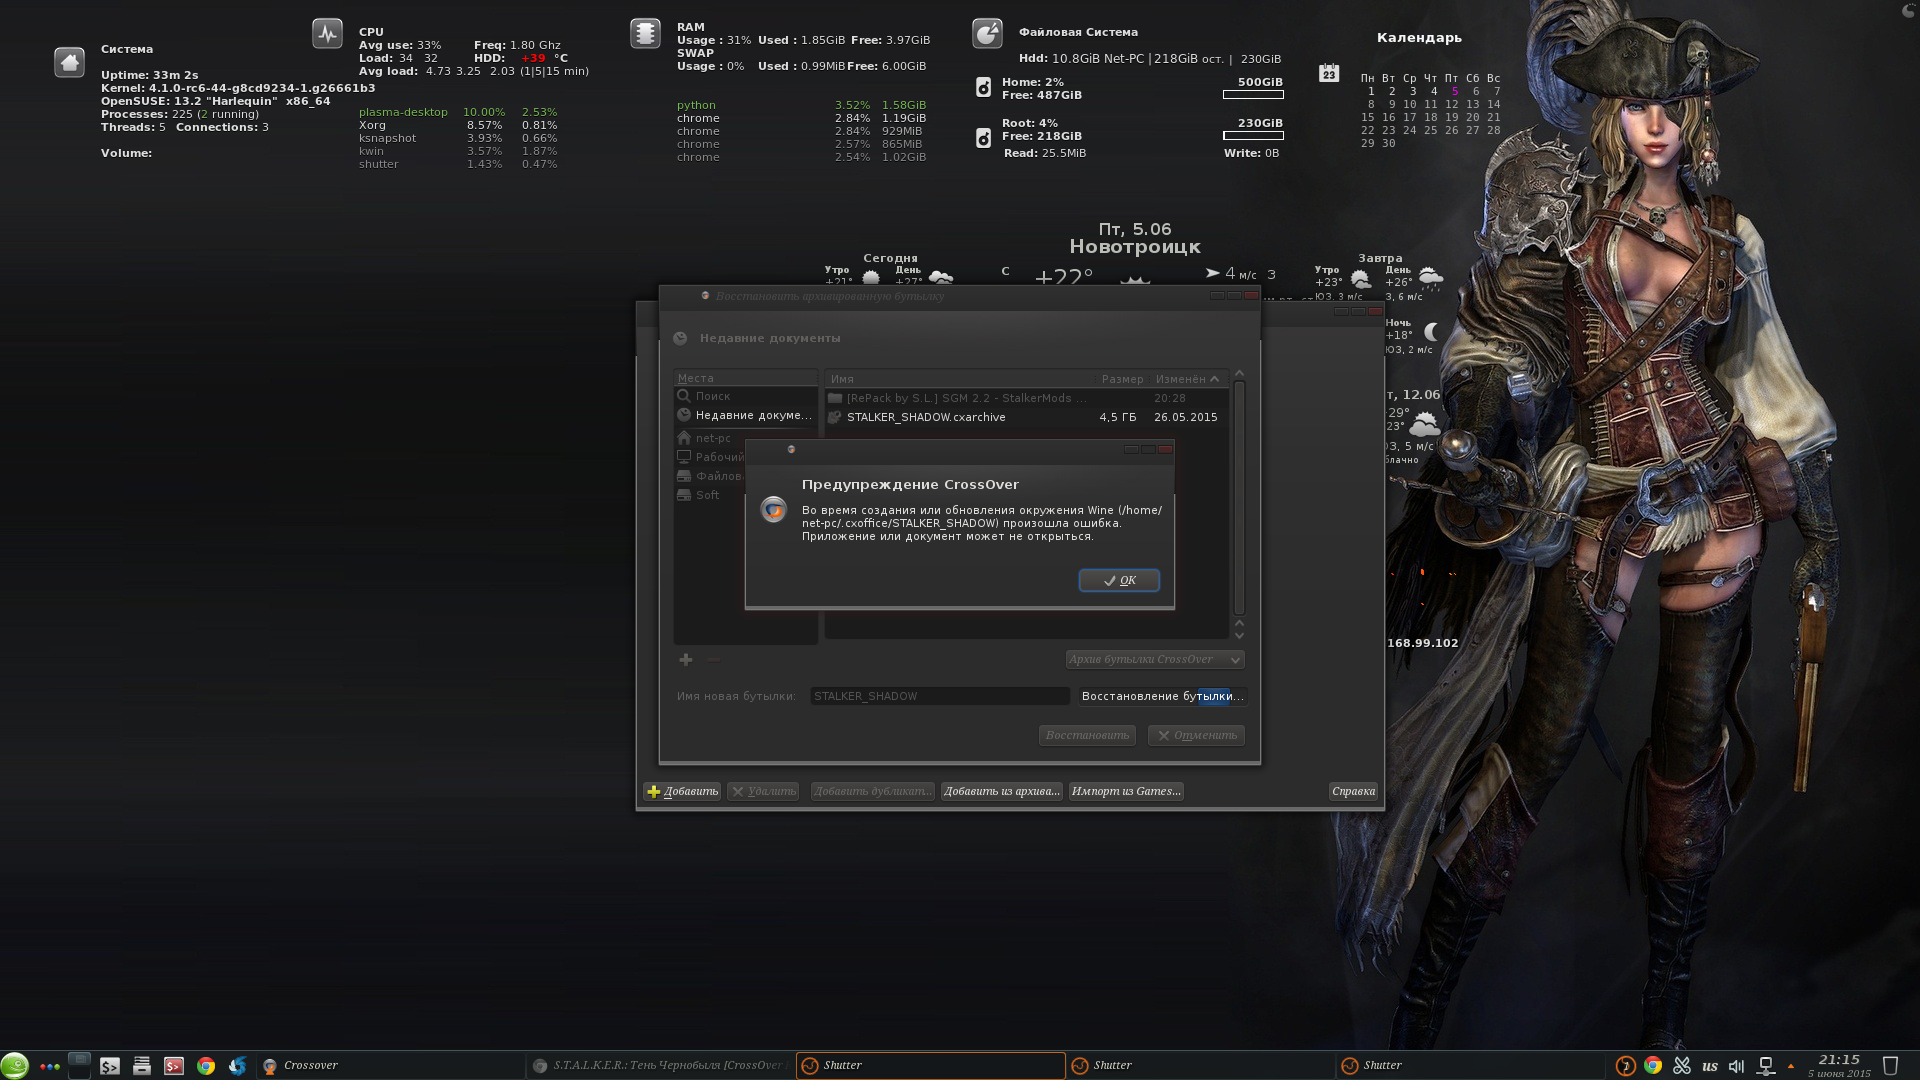Click the 500GiB Home usage bar

coord(1253,95)
